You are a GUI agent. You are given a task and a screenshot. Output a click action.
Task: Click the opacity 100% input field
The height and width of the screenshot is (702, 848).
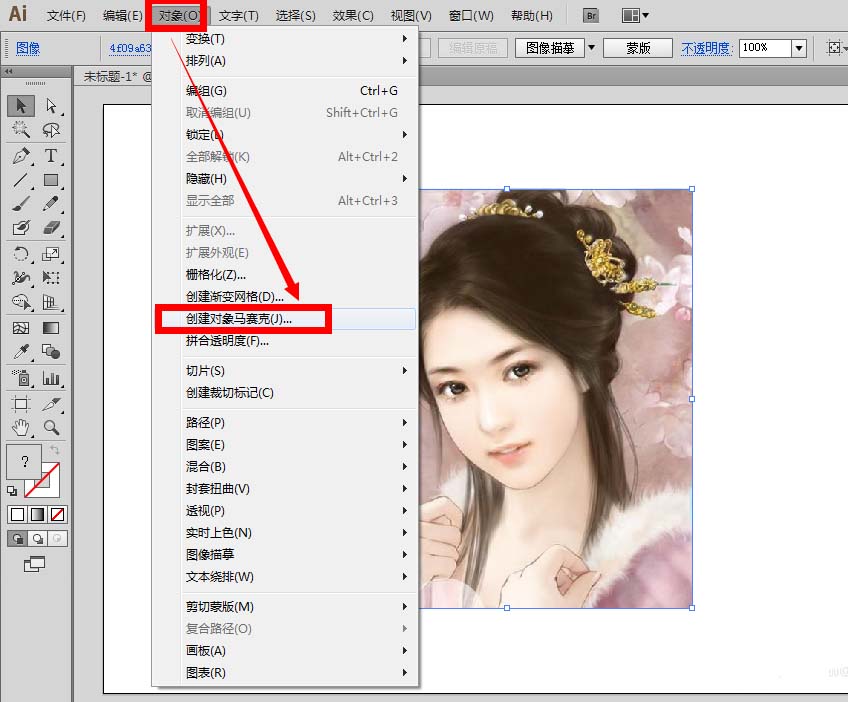(x=765, y=48)
